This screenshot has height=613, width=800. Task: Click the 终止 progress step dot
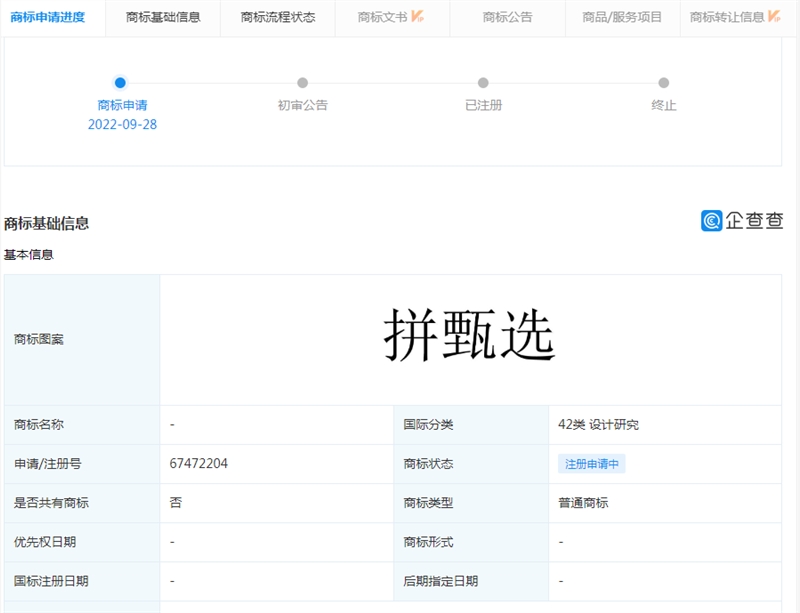tap(663, 83)
